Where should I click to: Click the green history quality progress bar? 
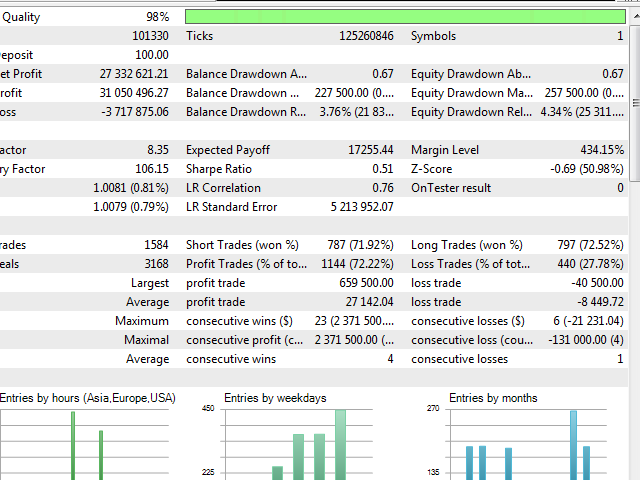click(x=404, y=17)
